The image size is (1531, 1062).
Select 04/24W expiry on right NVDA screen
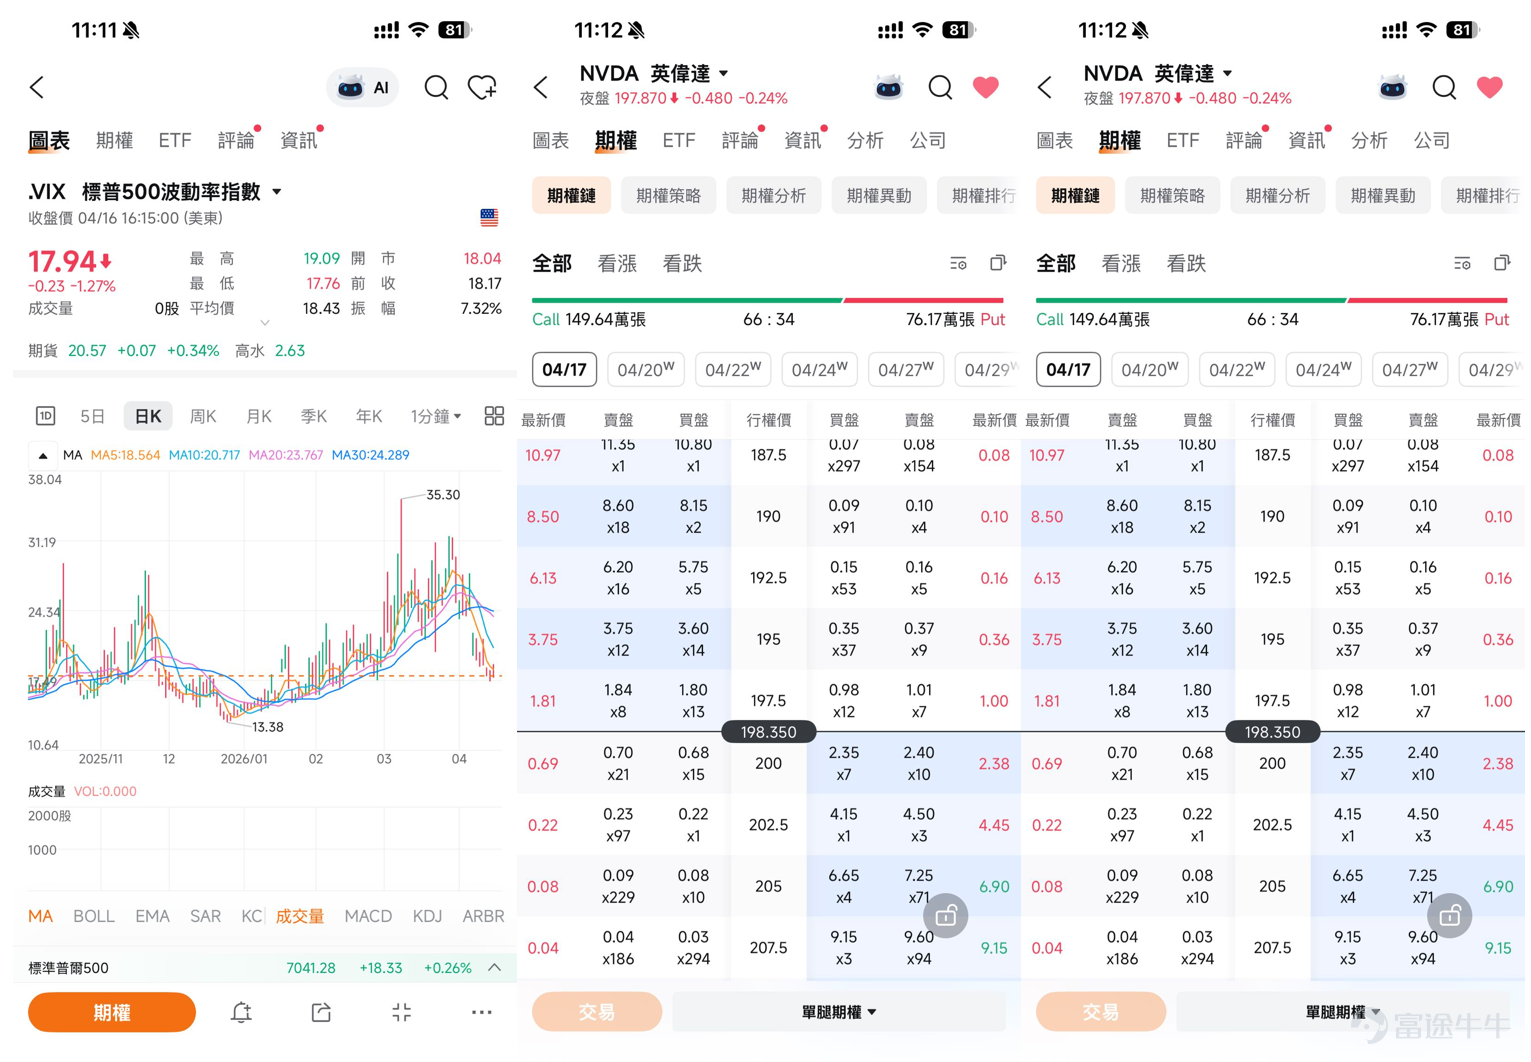point(1323,370)
